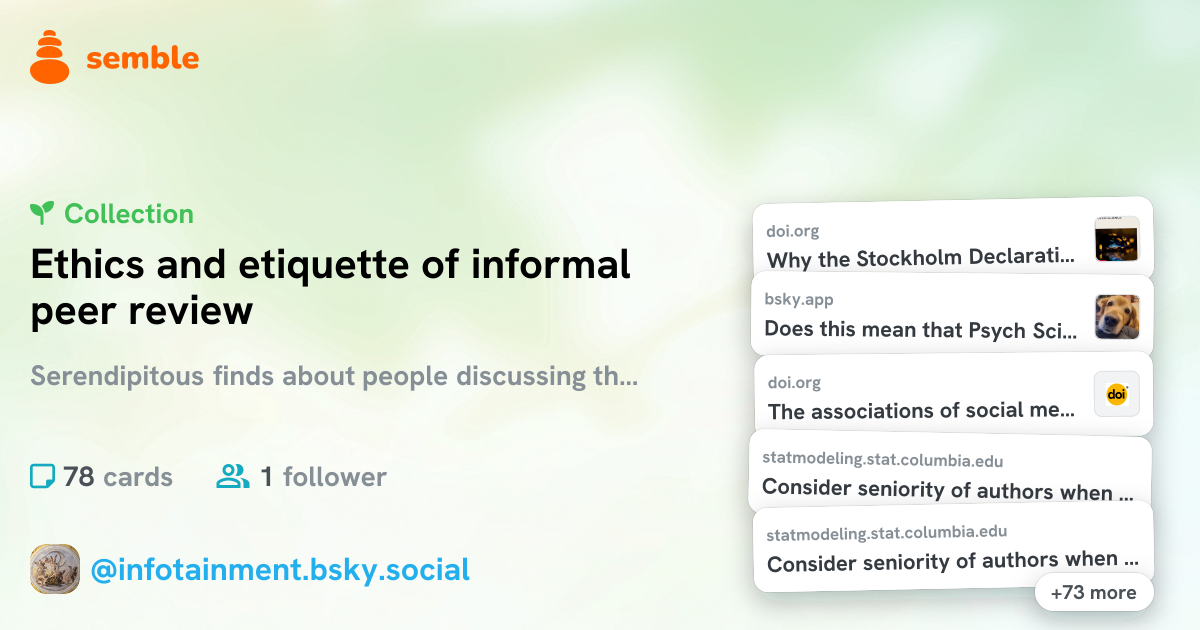
Task: Open the upper 'Consider seniority of authors' card
Action: 950,474
